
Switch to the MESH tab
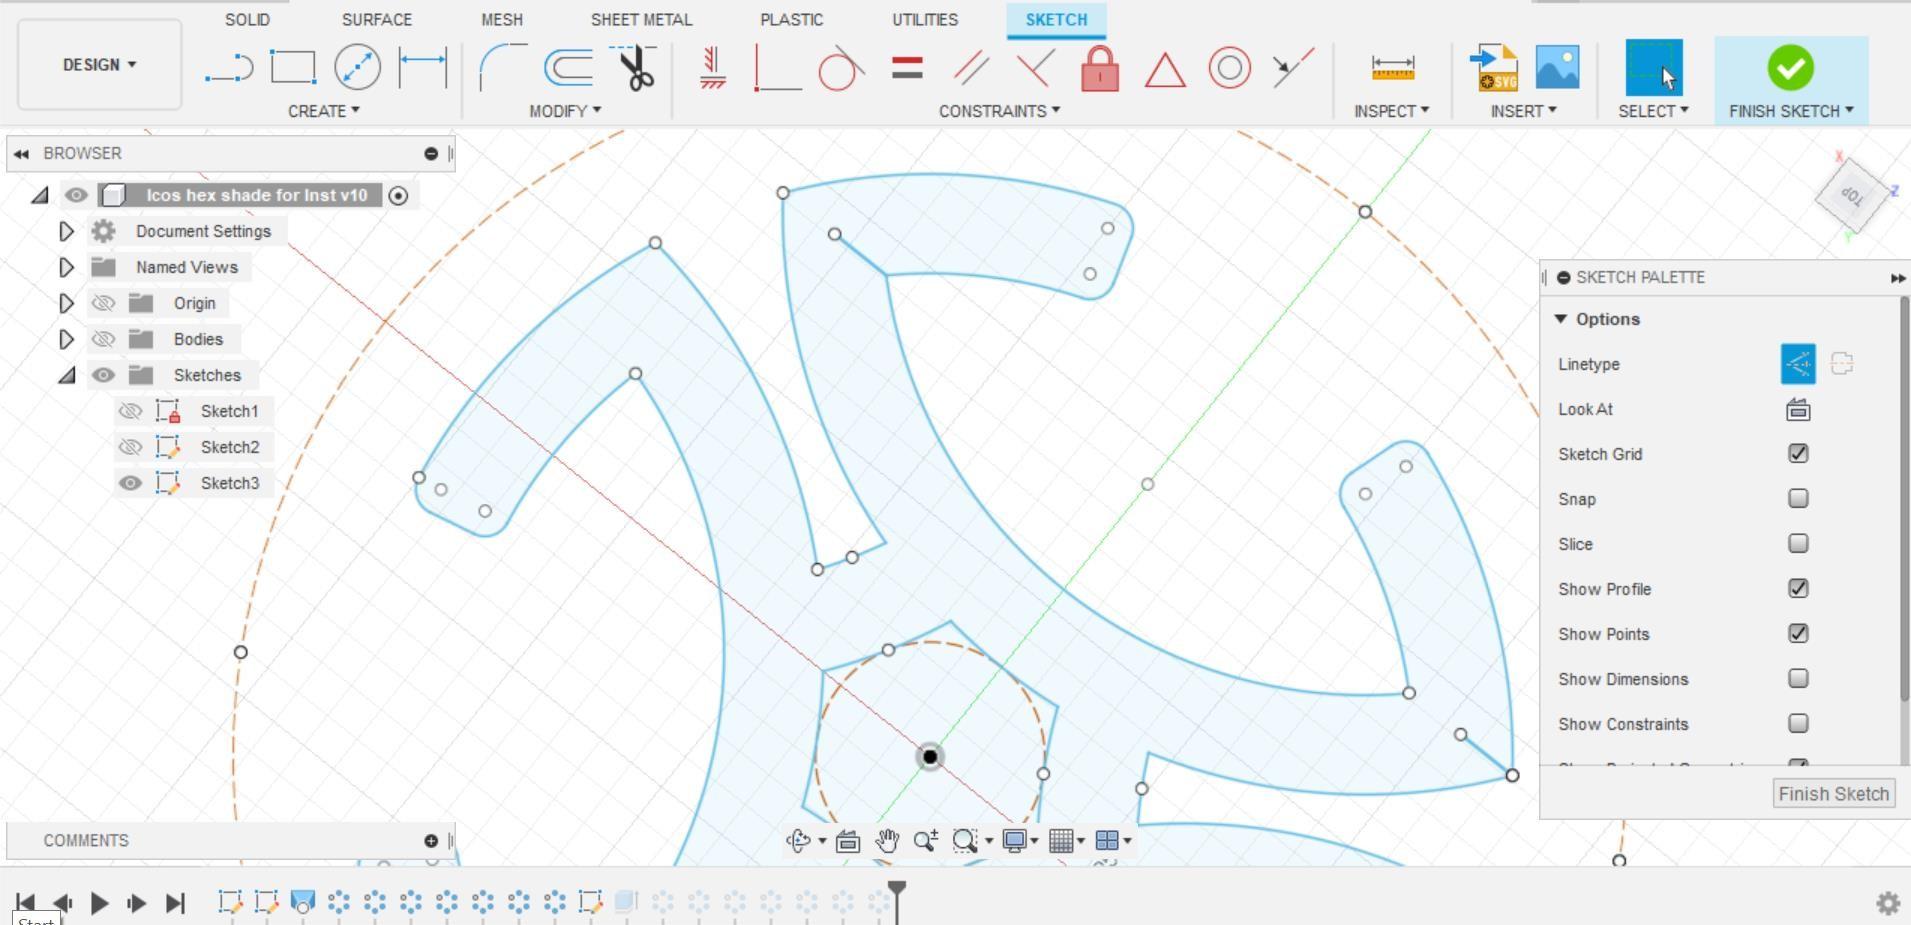click(501, 20)
